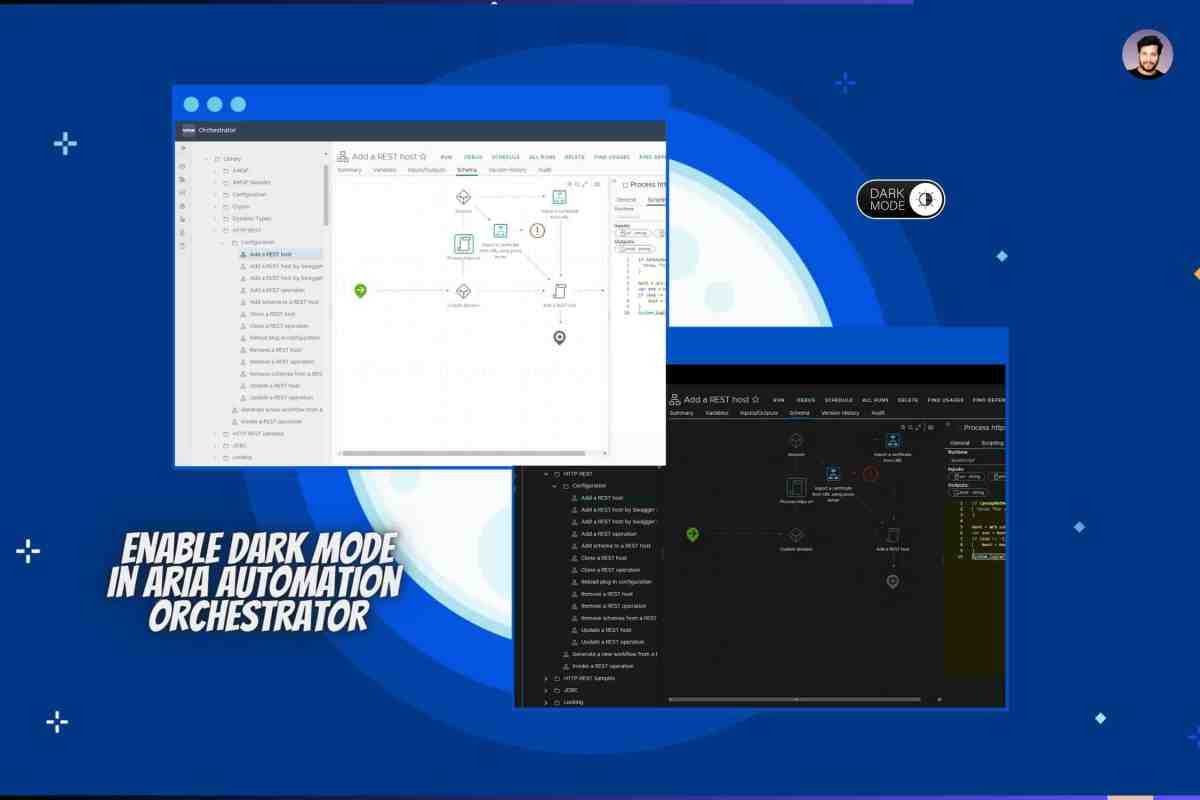Viewport: 1200px width, 800px height.
Task: Select the top Decision node in the light schema
Action: coord(463,197)
